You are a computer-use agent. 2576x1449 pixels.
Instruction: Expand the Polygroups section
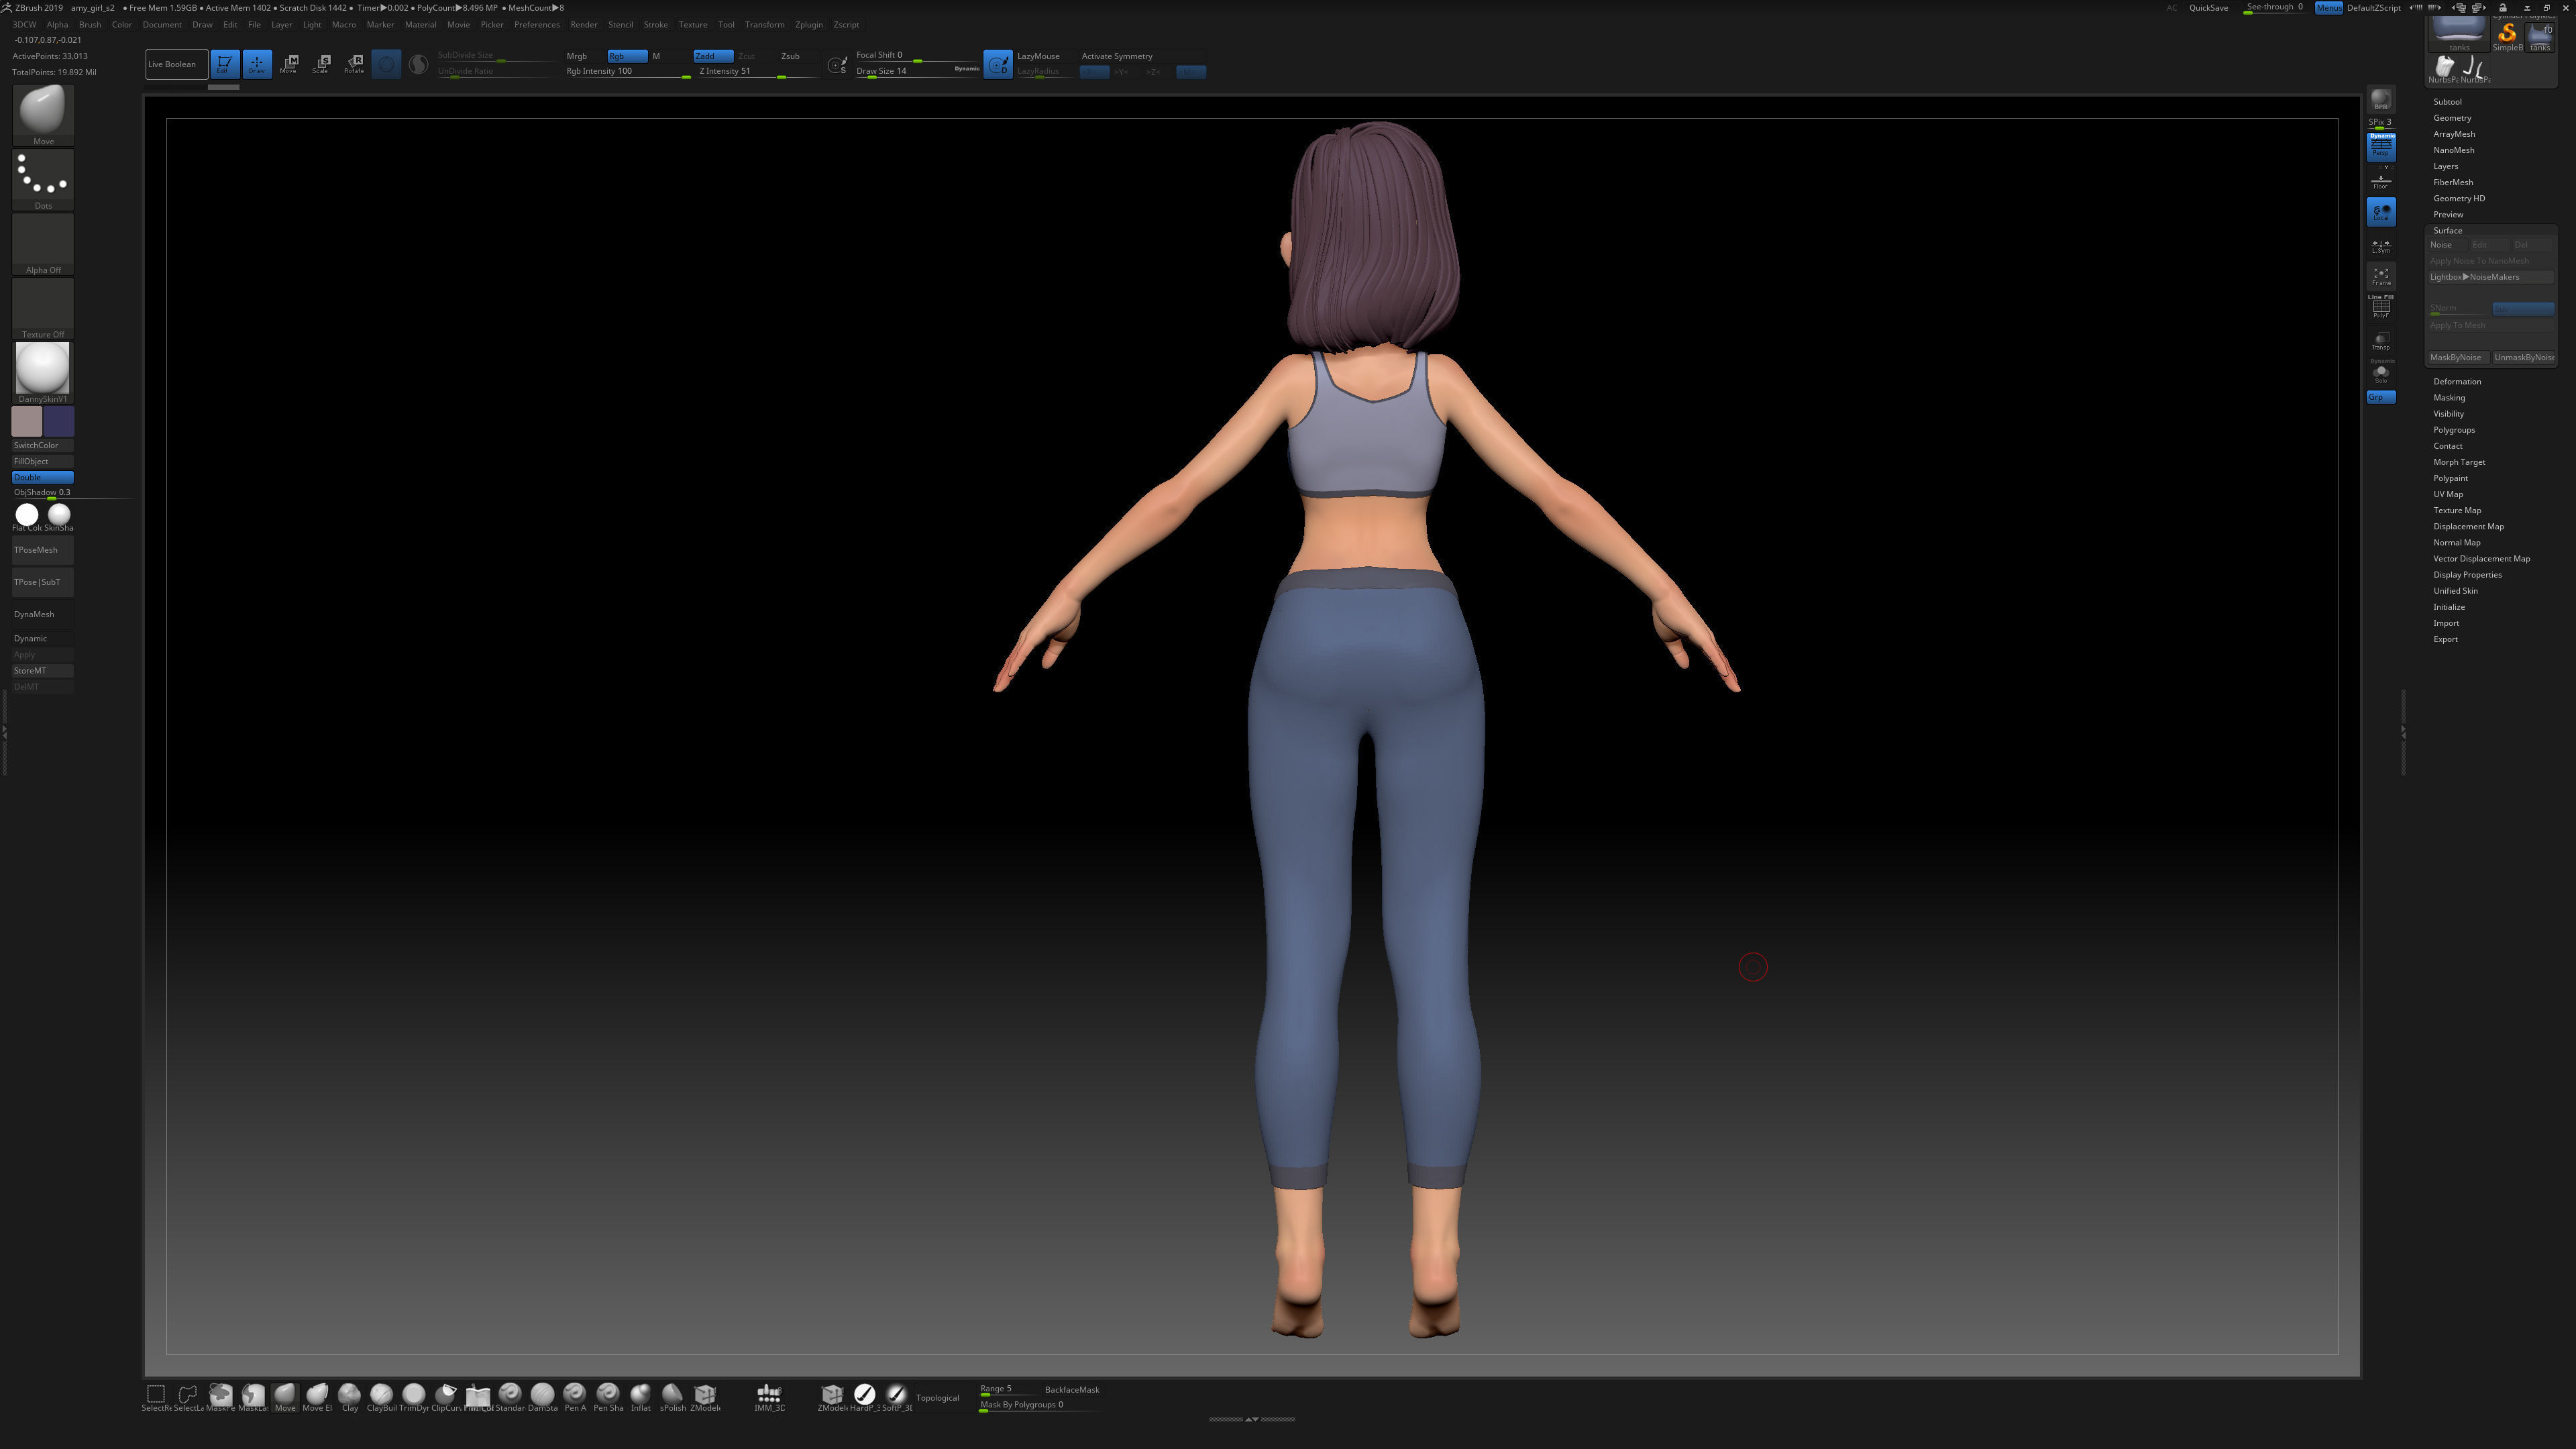point(2453,430)
